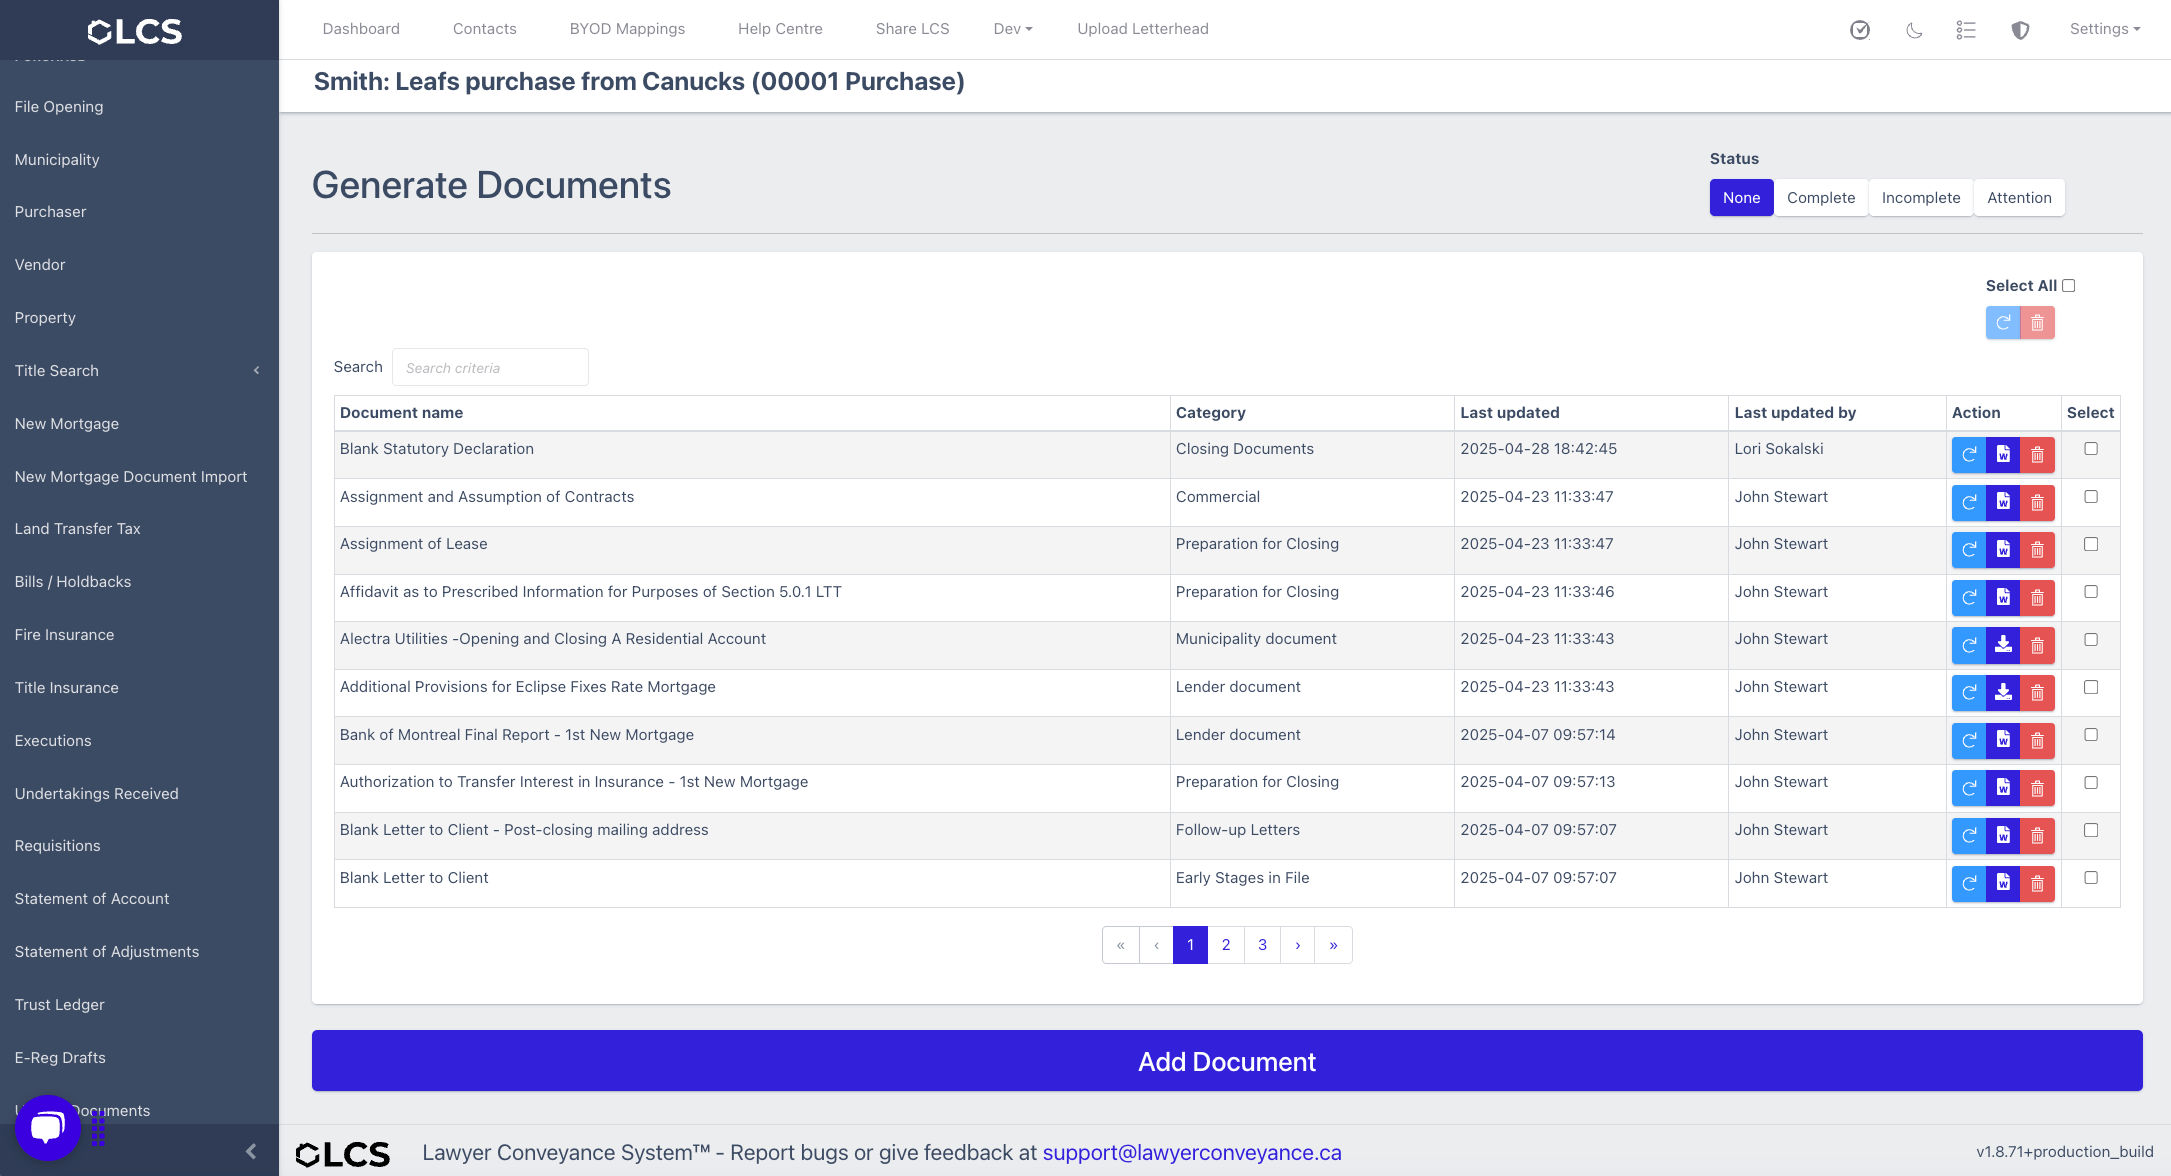Tick checkbox for Assignment and Assumption of Contracts
Viewport: 2171px width, 1176px height.
(2091, 497)
